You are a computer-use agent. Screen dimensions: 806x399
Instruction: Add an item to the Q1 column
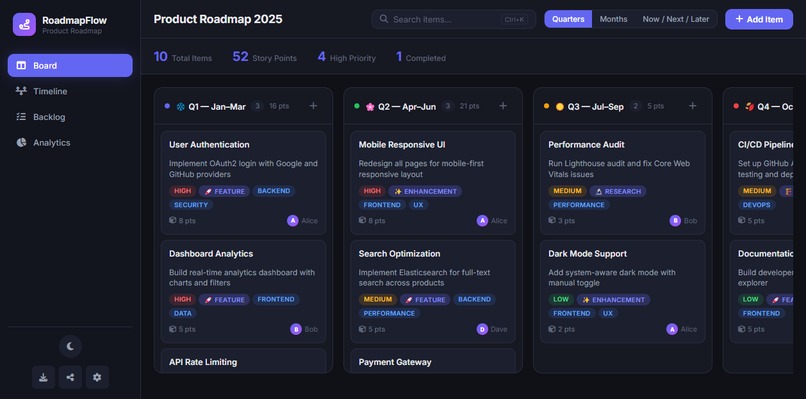[313, 106]
